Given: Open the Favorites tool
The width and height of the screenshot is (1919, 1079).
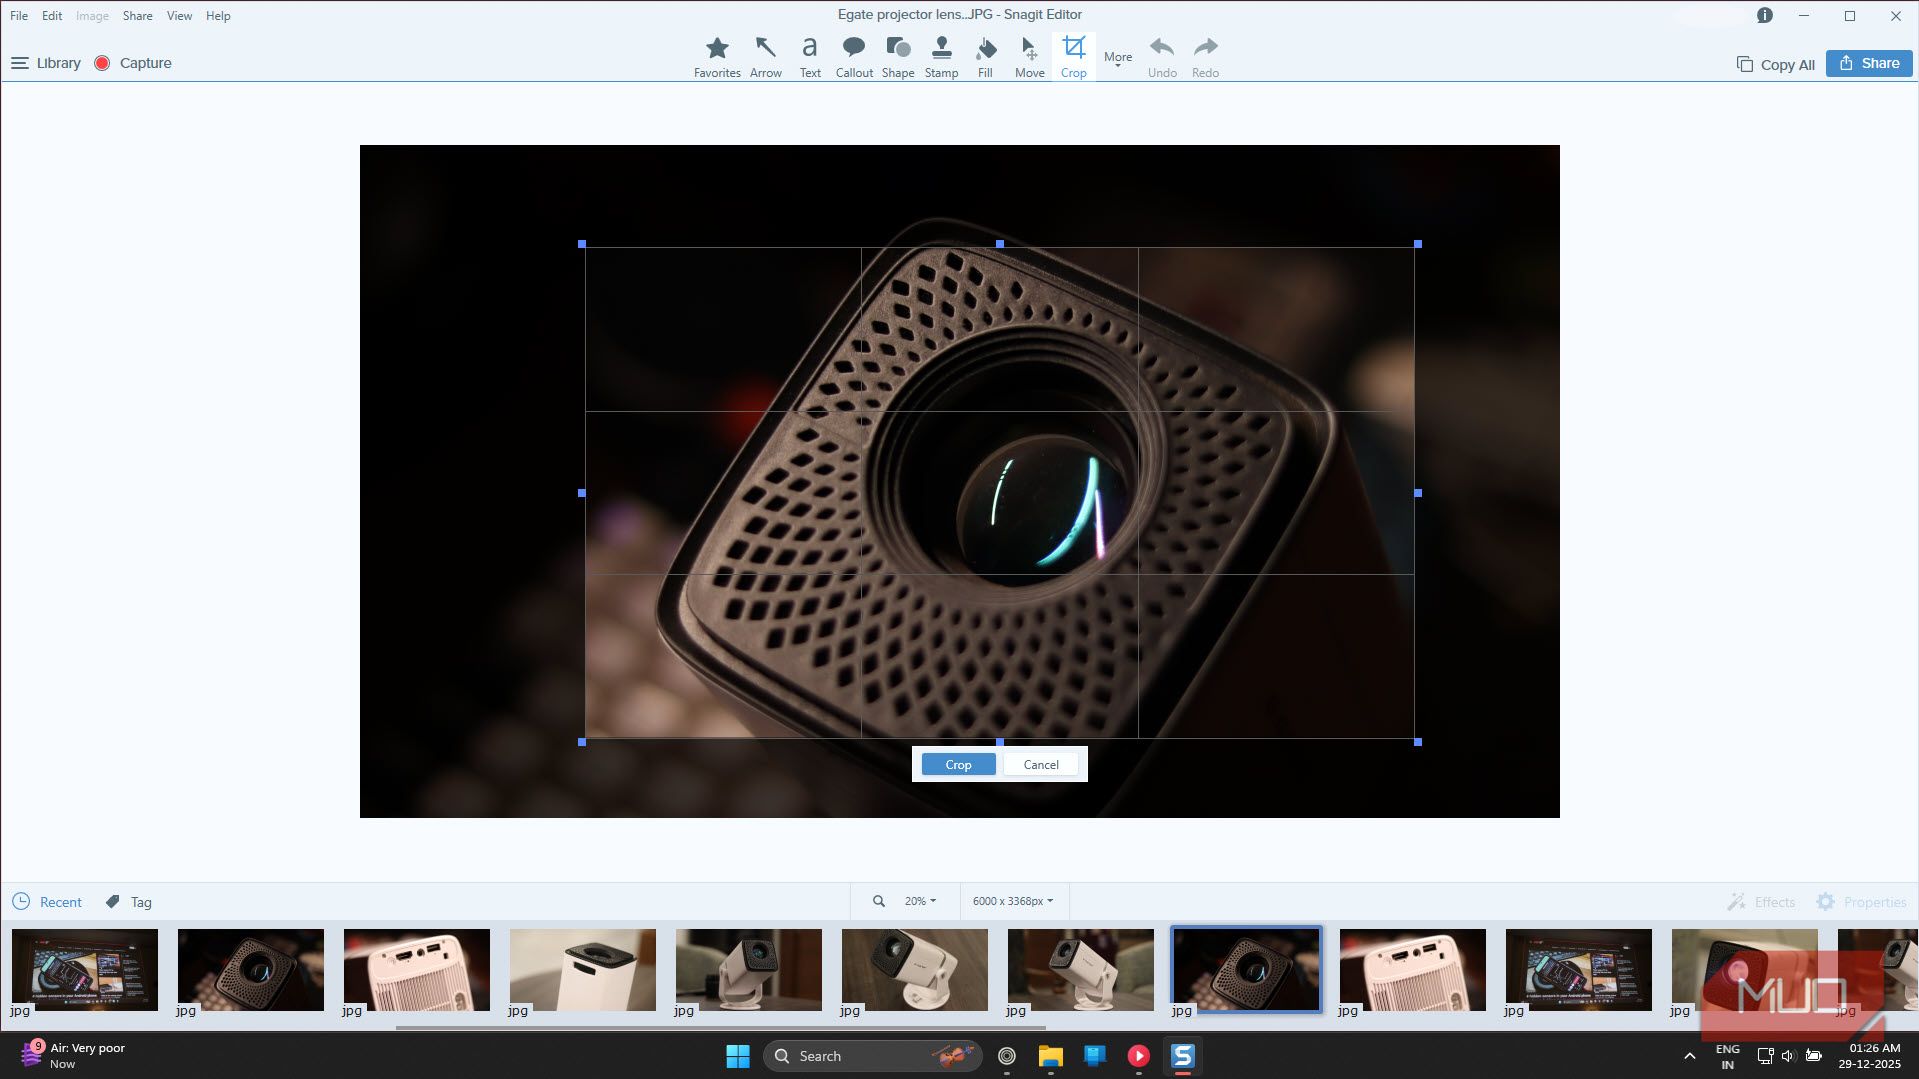Looking at the screenshot, I should point(717,57).
